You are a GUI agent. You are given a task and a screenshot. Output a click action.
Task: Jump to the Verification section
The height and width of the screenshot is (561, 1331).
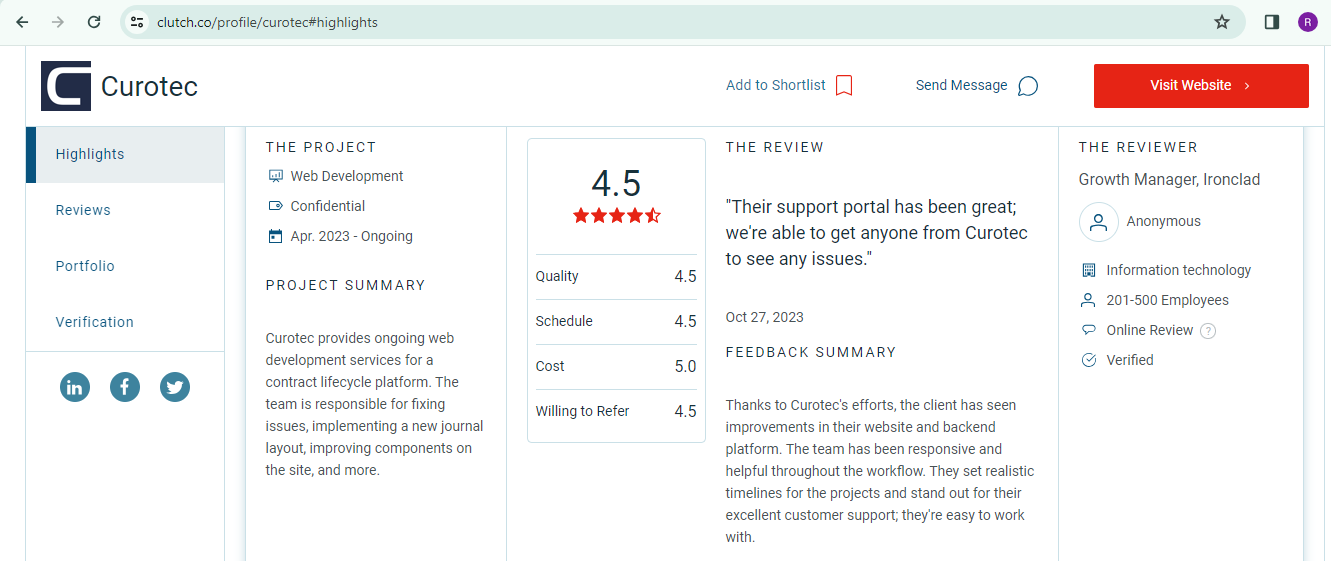(x=125, y=322)
